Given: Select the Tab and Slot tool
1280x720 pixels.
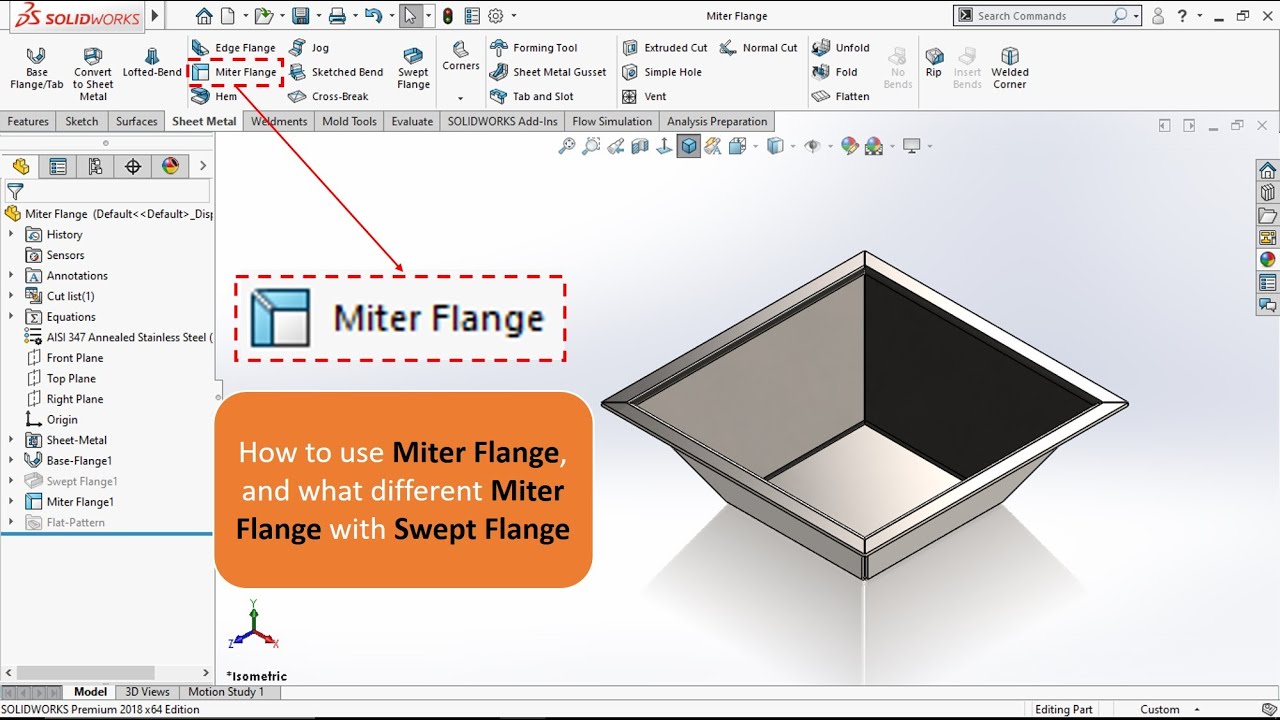Looking at the screenshot, I should (x=532, y=96).
